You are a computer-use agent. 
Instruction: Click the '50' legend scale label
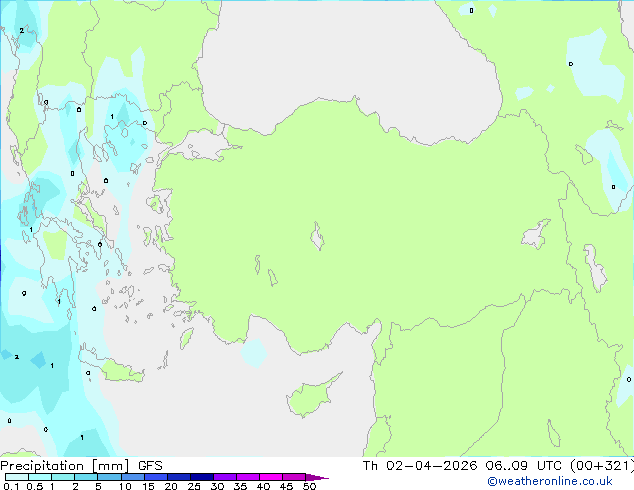[309, 486]
